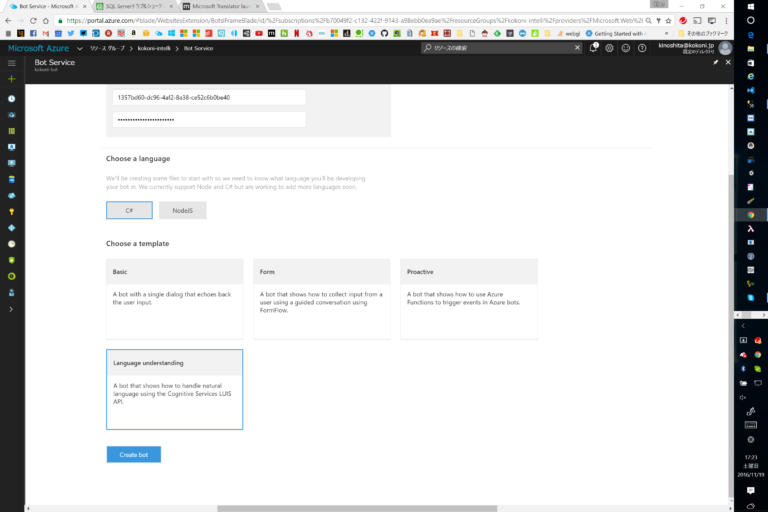Viewport: 768px width, 512px height.
Task: Open the feedback smiley icon
Action: point(625,48)
